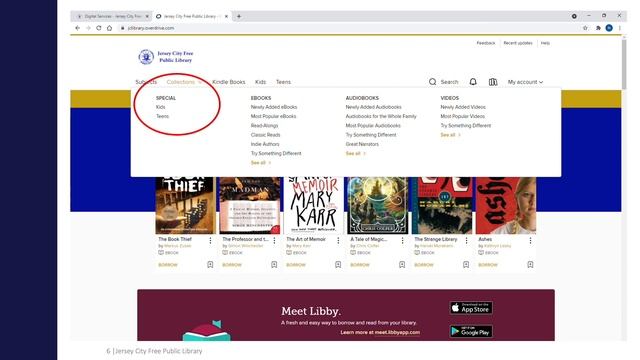640x360 pixels.
Task: Open Audiobooks for the Whole Family
Action: tap(381, 116)
